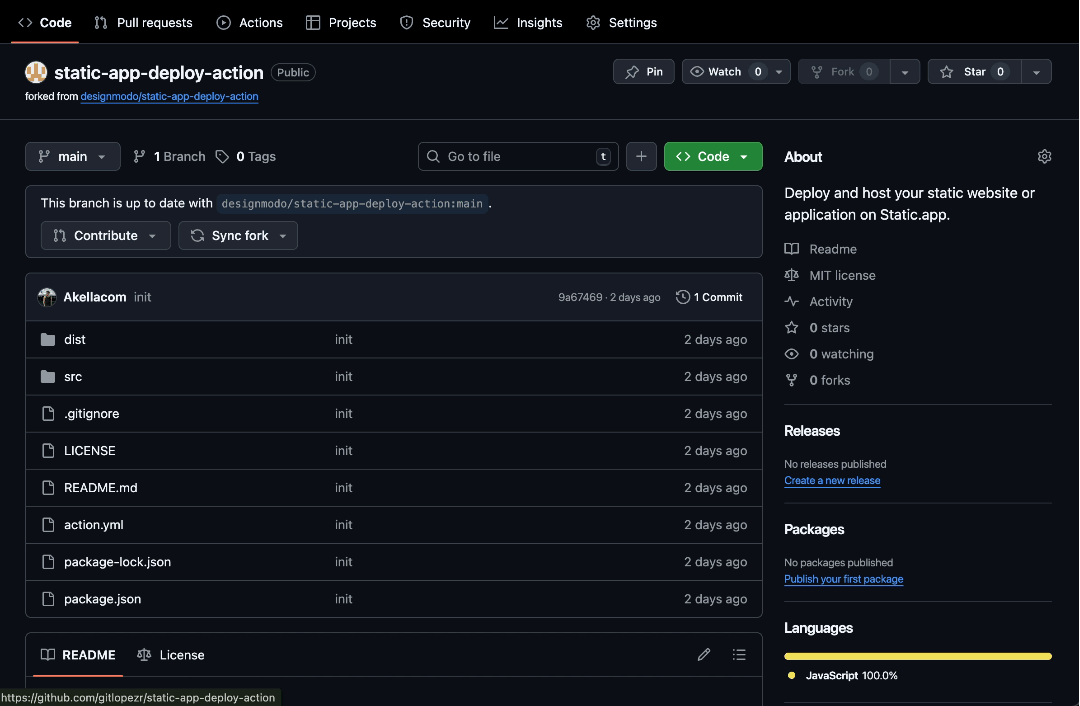
Task: Click the README.md file icon
Action: (x=48, y=488)
